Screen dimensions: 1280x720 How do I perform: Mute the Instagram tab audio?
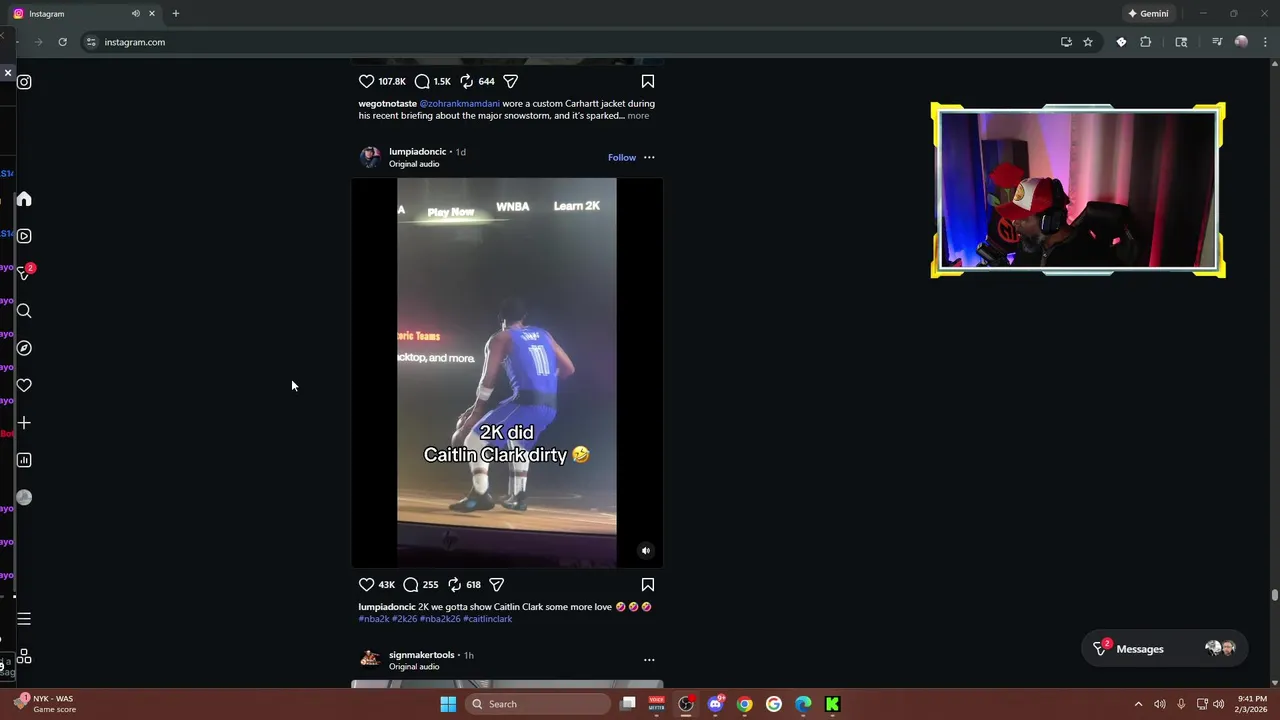136,14
